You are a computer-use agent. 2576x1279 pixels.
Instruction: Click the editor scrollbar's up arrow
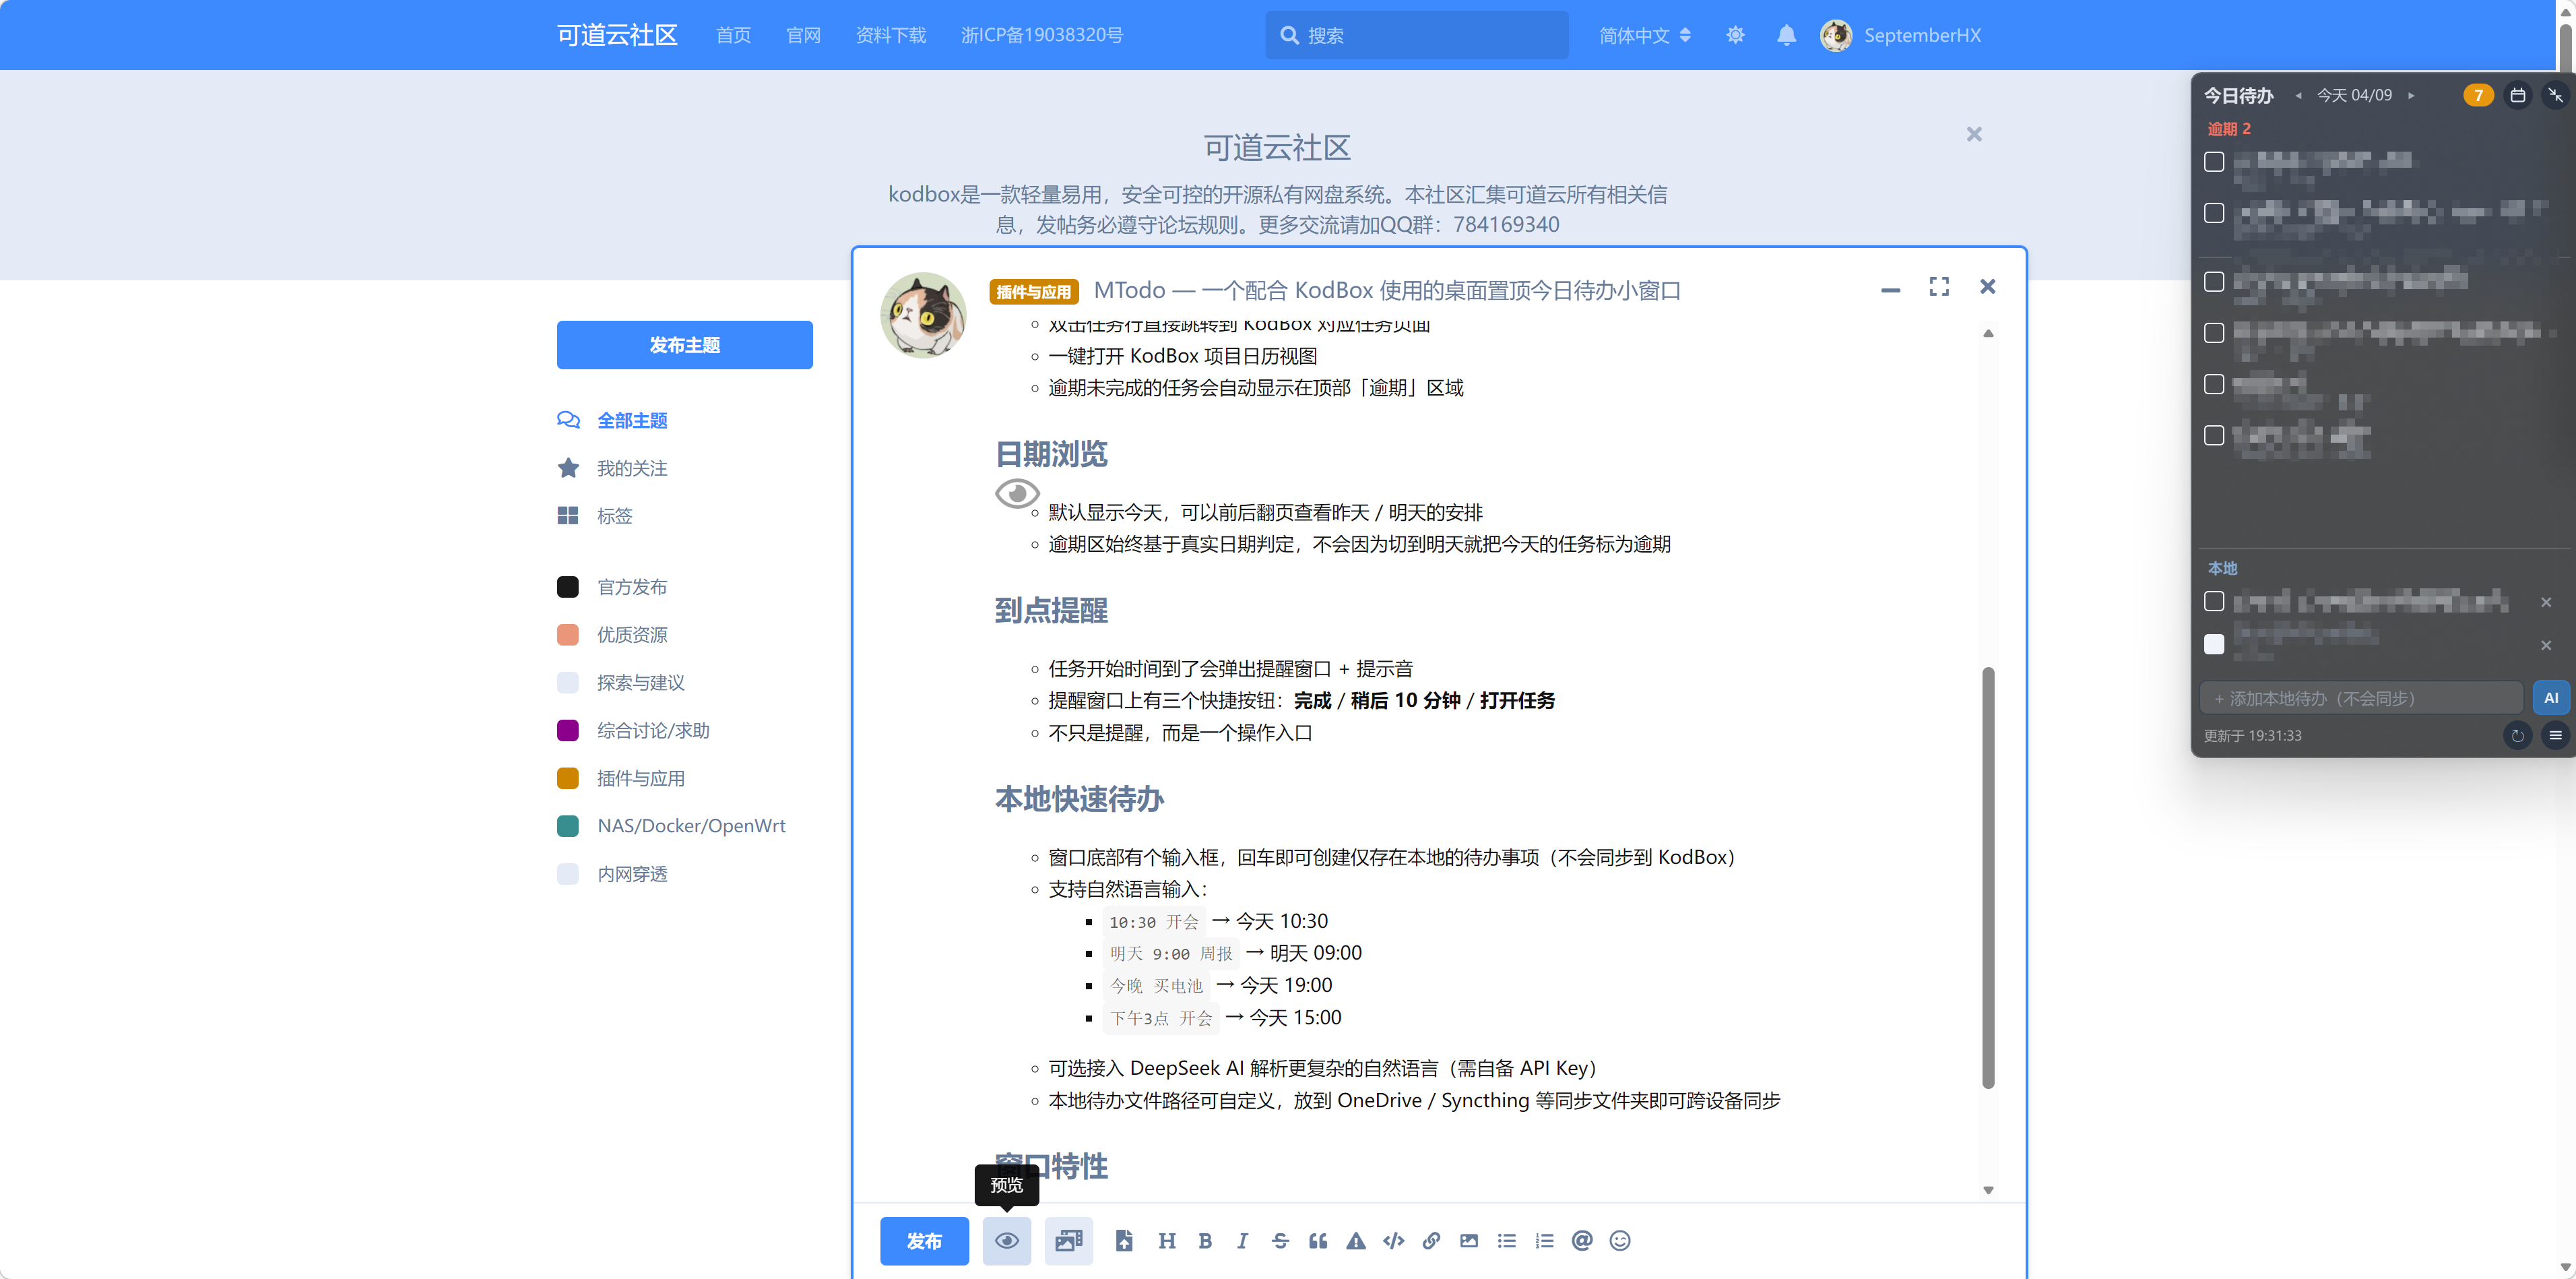1988,333
